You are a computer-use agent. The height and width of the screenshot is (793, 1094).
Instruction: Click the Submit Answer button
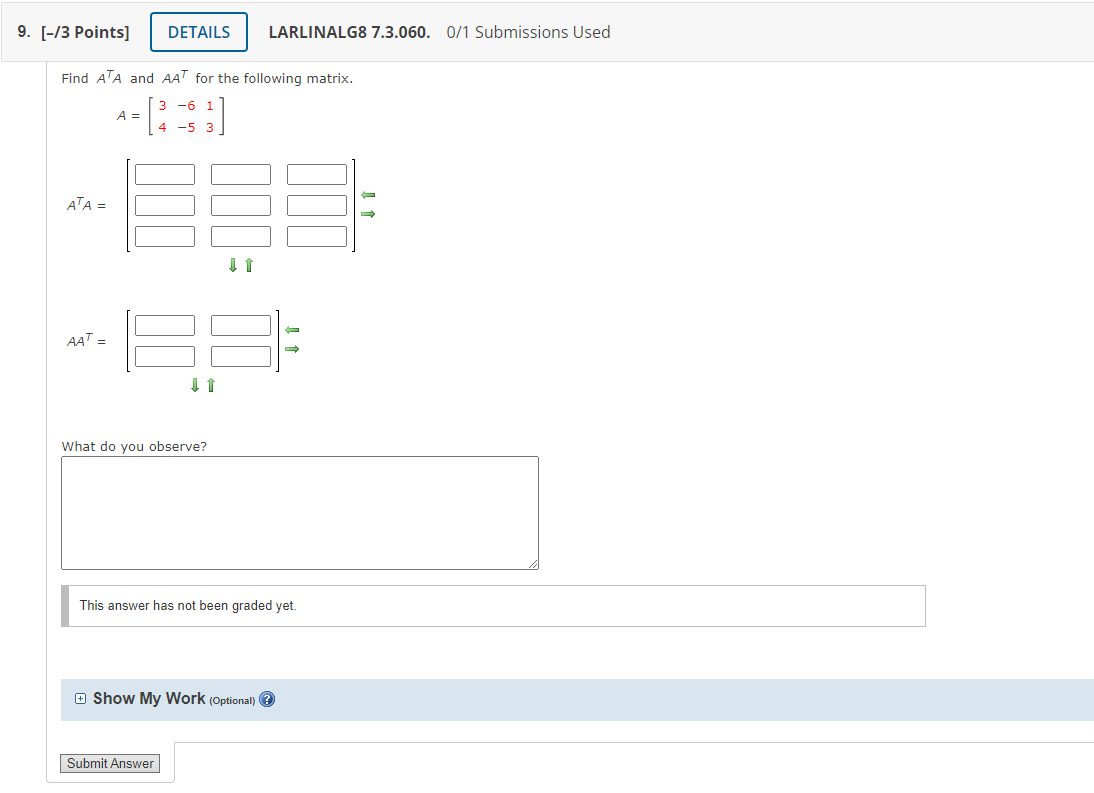(x=110, y=763)
